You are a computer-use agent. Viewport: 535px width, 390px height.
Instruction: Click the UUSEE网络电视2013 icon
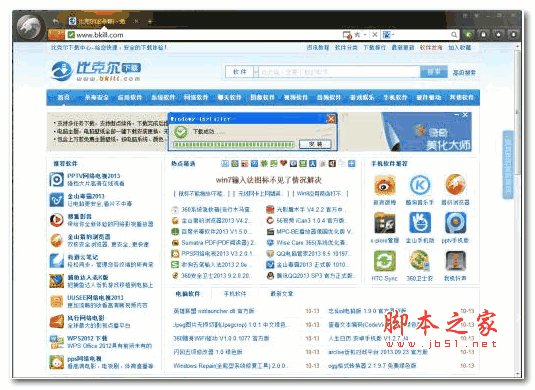56,301
